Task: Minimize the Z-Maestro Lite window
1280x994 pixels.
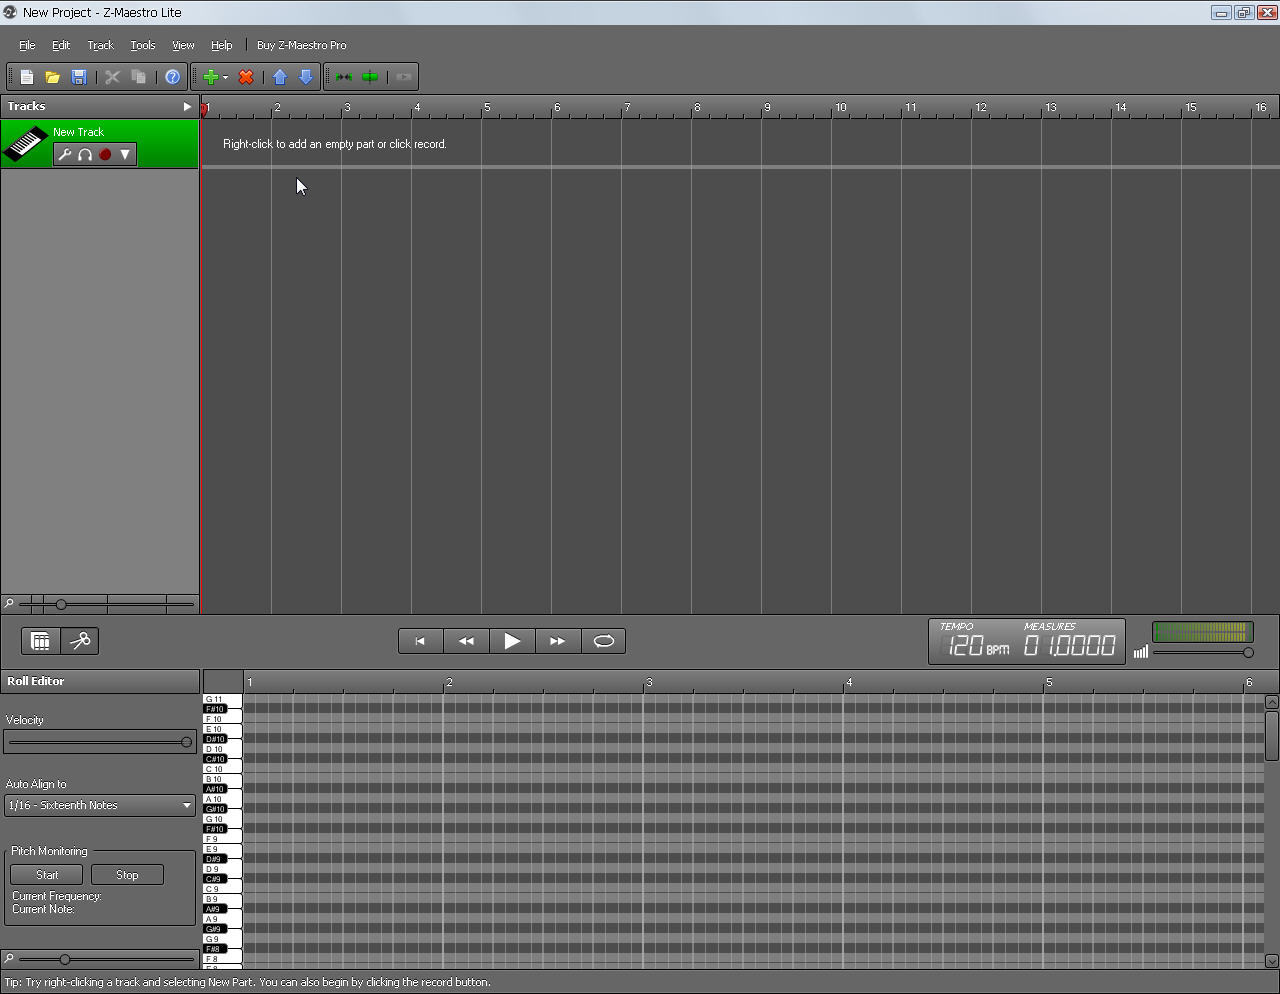Action: pyautogui.click(x=1221, y=13)
